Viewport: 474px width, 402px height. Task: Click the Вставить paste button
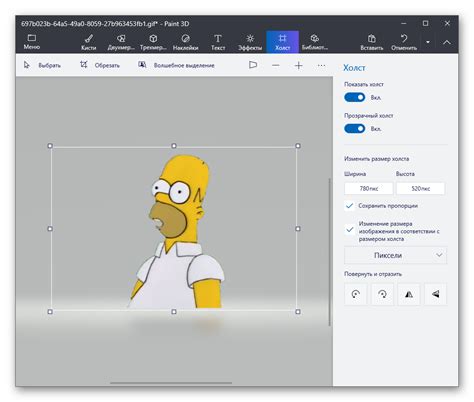pos(372,42)
